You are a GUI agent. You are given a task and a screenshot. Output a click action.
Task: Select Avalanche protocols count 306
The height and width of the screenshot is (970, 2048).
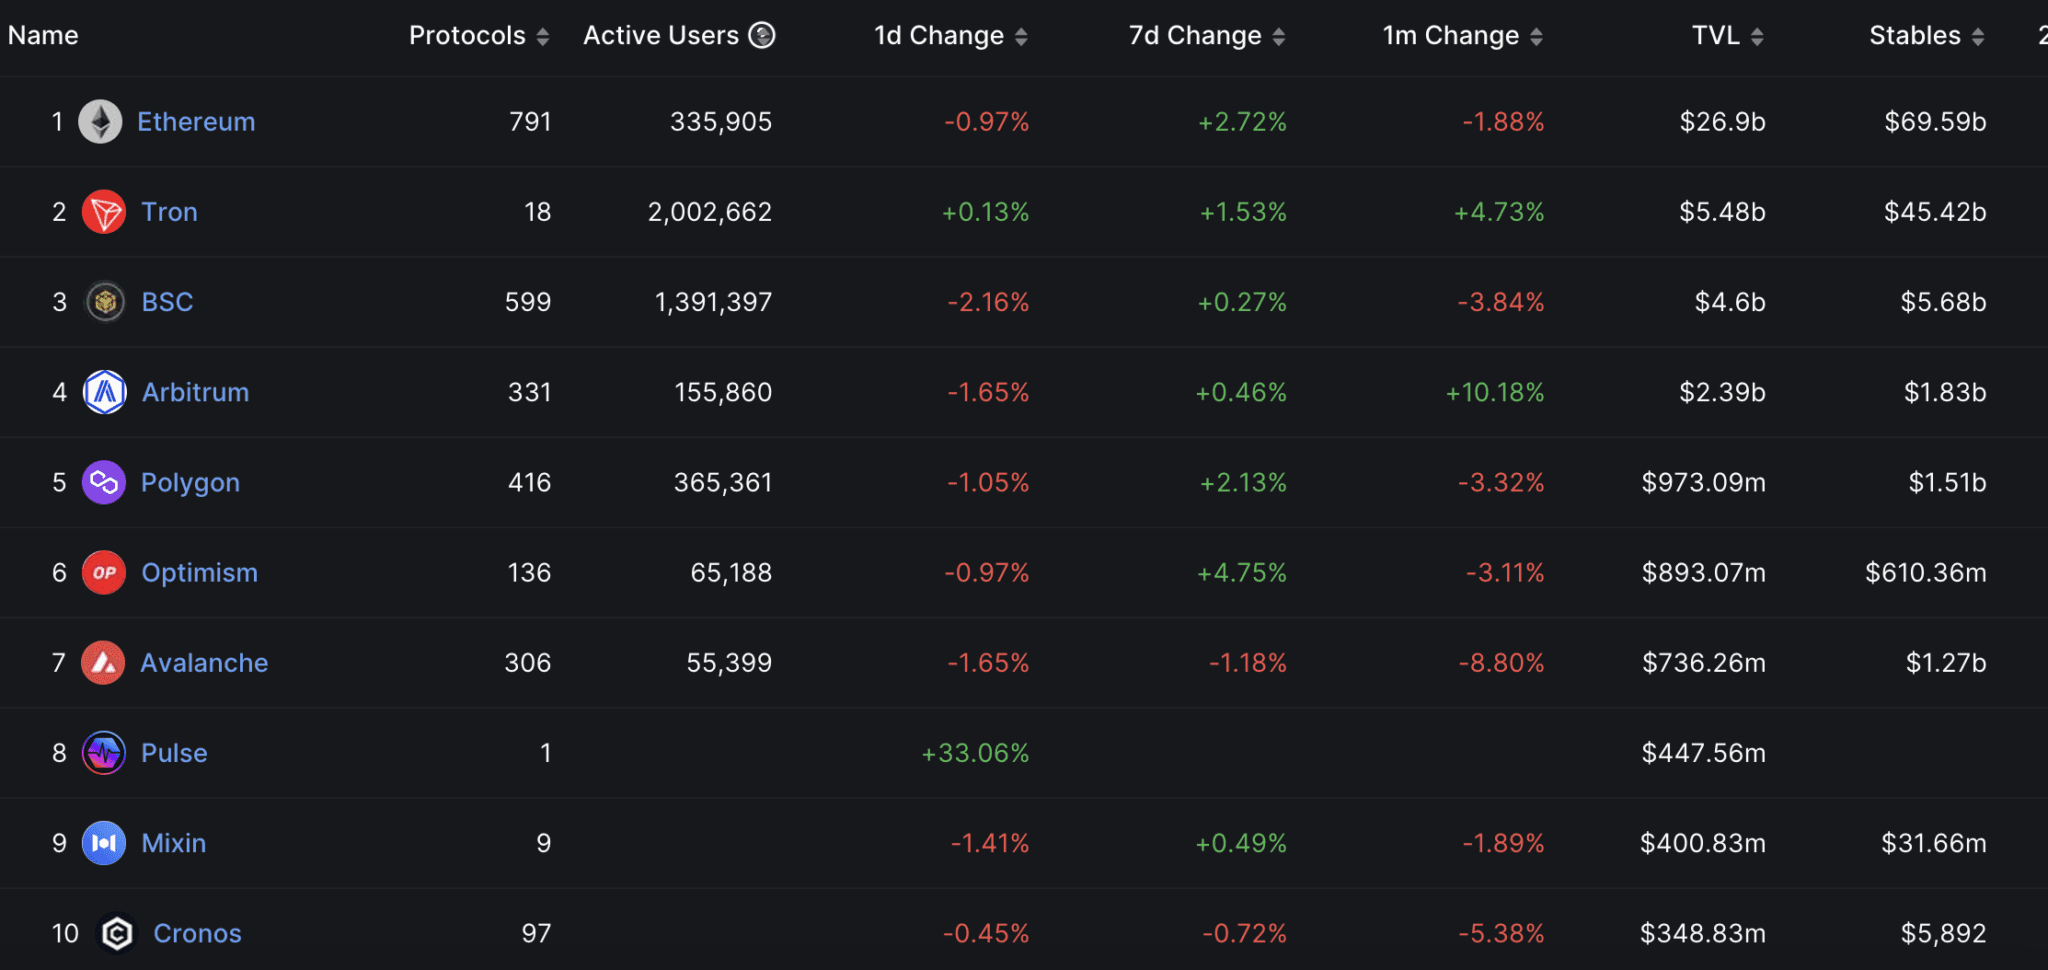click(528, 663)
